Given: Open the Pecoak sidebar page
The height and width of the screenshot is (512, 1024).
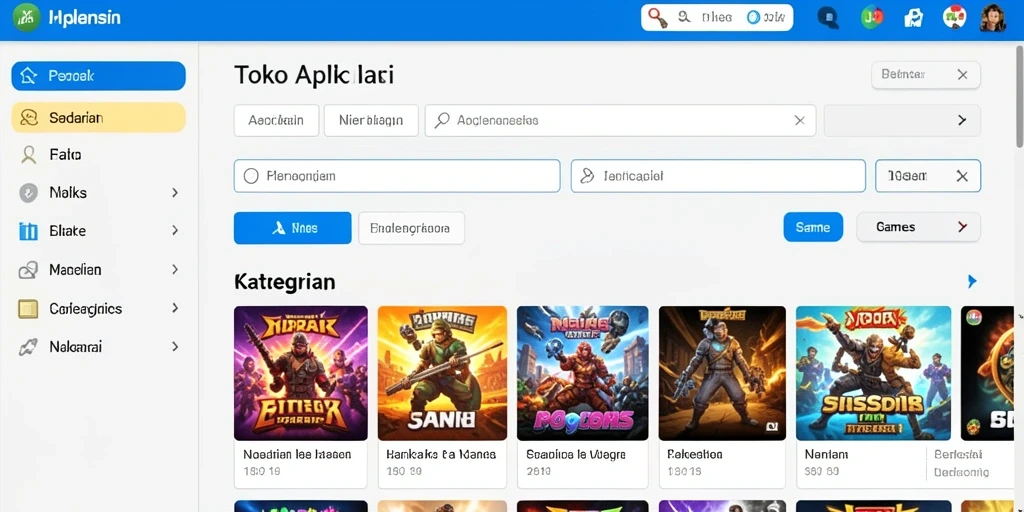Looking at the screenshot, I should [99, 76].
